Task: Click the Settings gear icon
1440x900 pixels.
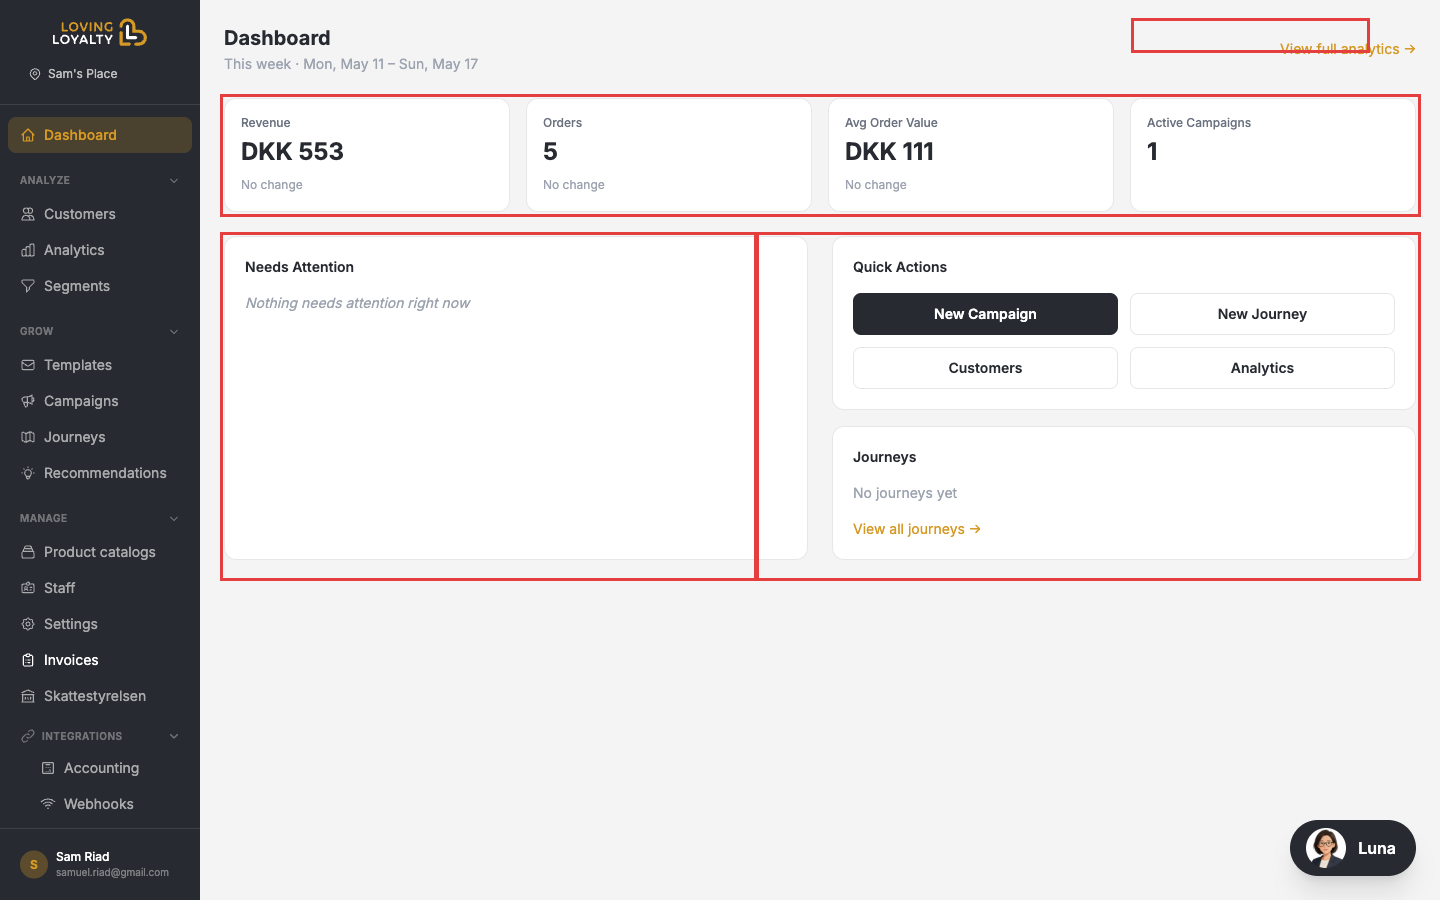Action: click(28, 624)
